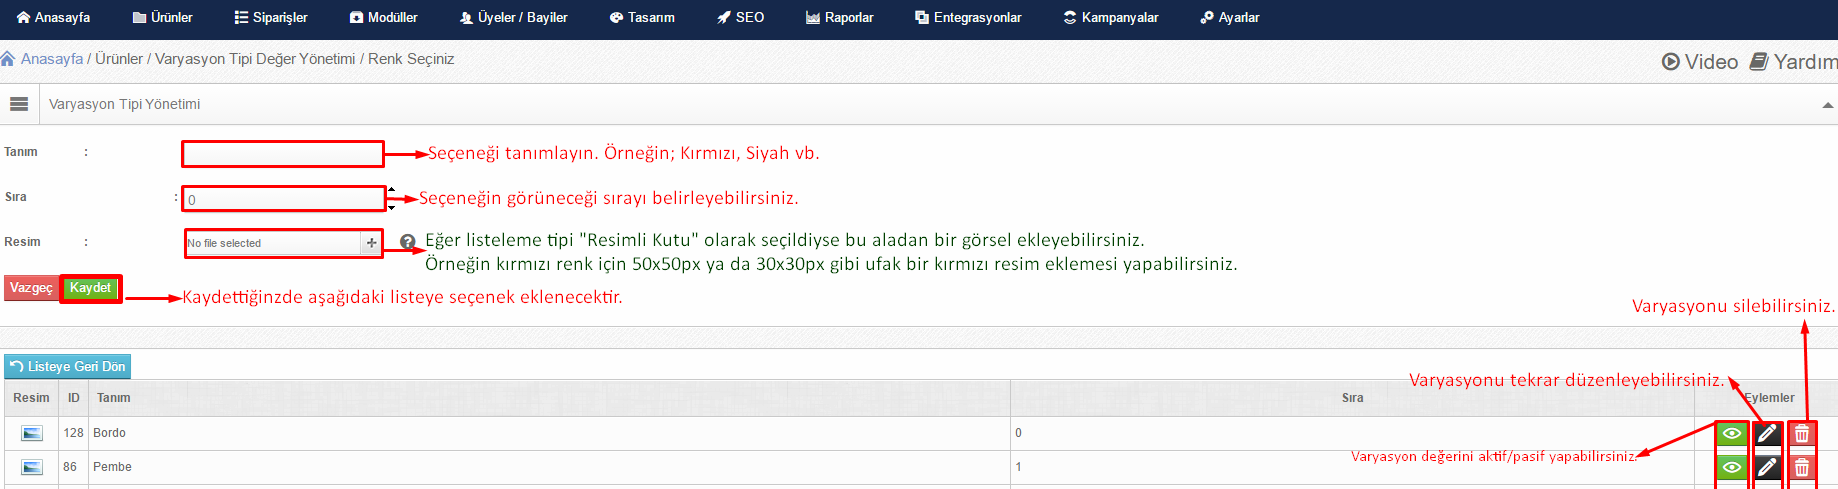This screenshot has height=489, width=1838.
Task: Click the Anasayfa breadcrumb link
Action: pos(52,59)
